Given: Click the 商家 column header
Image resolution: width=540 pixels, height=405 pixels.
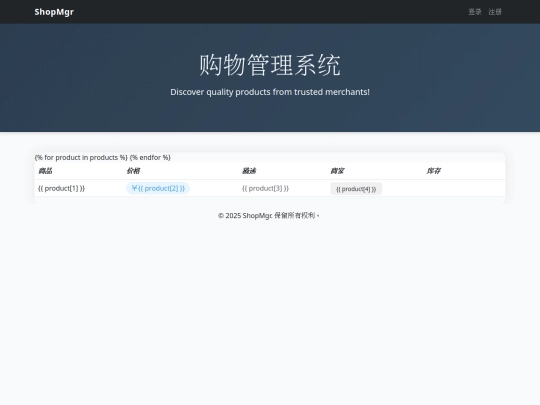Looking at the screenshot, I should [x=337, y=171].
